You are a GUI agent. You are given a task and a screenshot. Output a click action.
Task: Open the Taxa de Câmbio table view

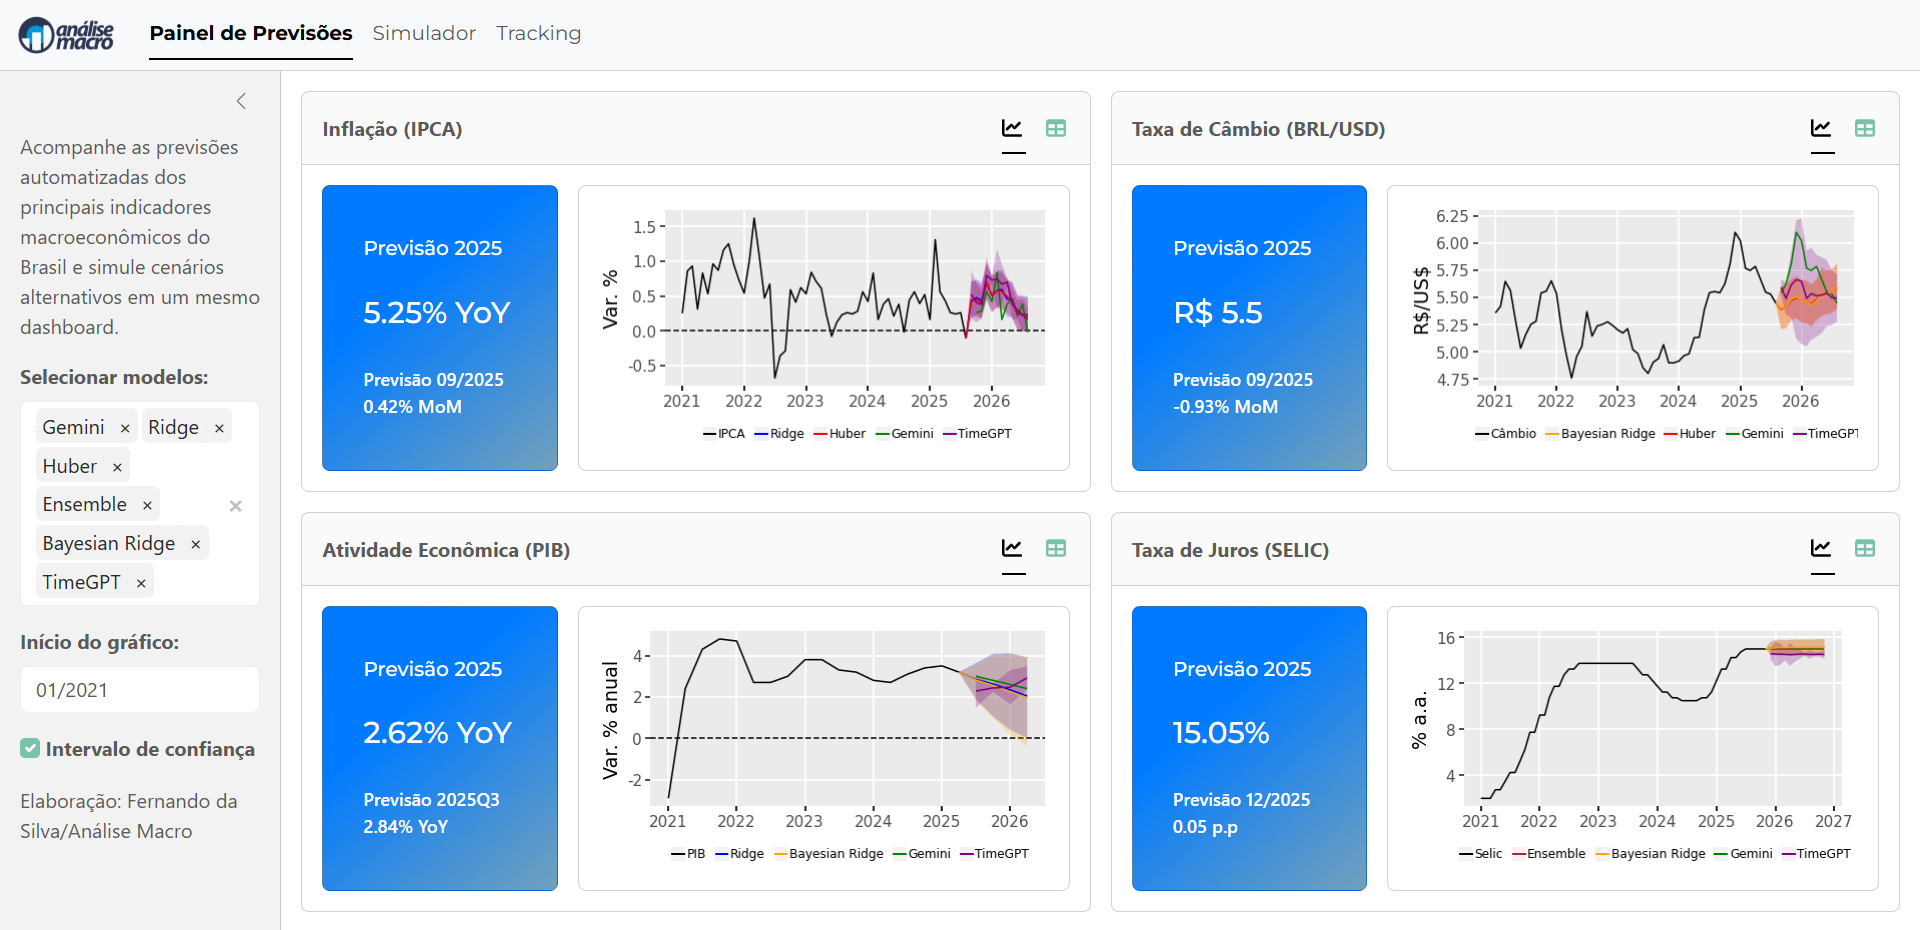[1865, 129]
